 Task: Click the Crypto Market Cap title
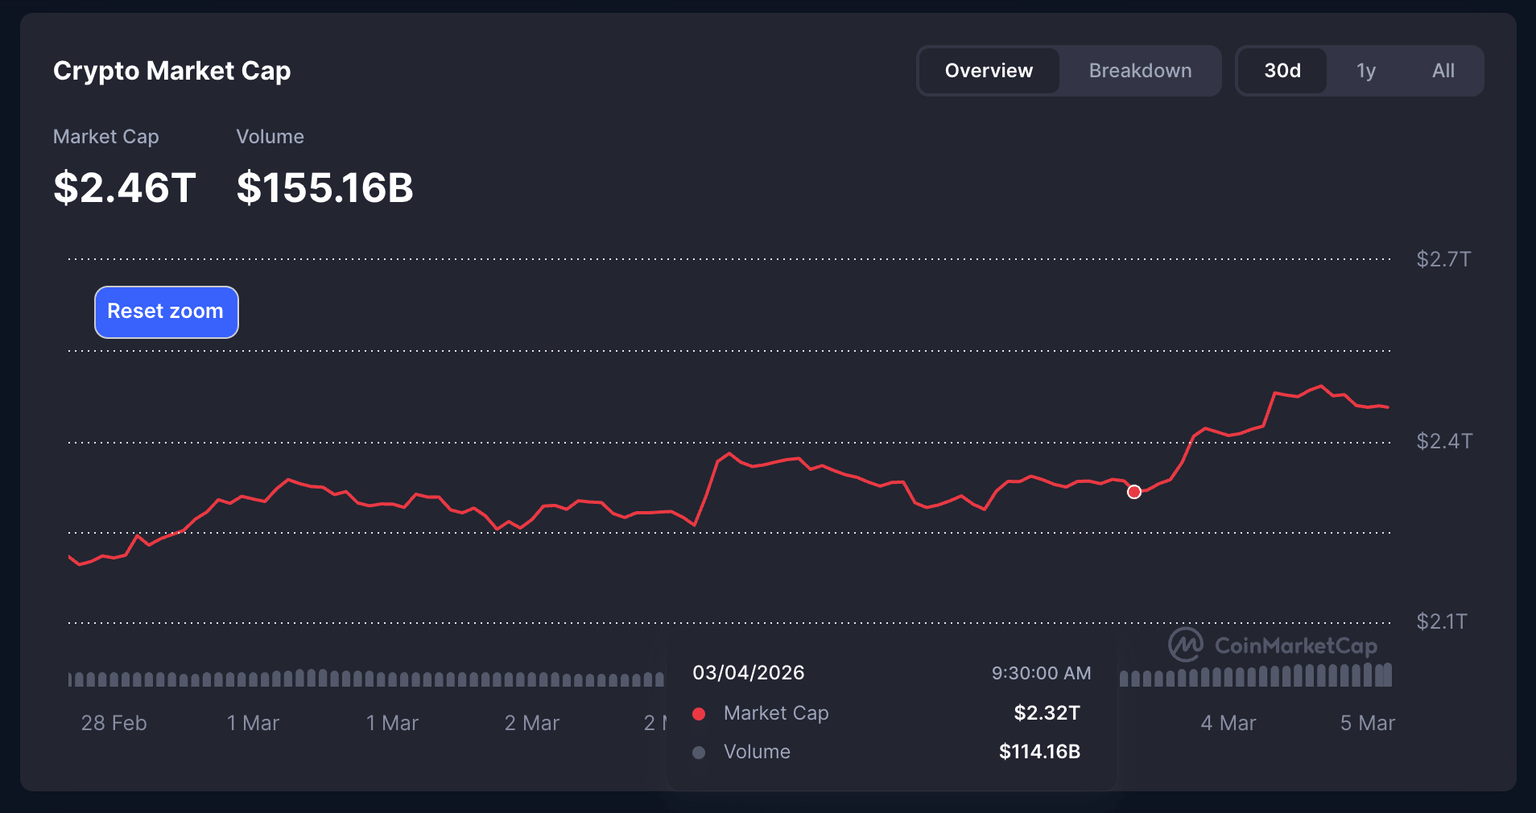pyautogui.click(x=172, y=71)
